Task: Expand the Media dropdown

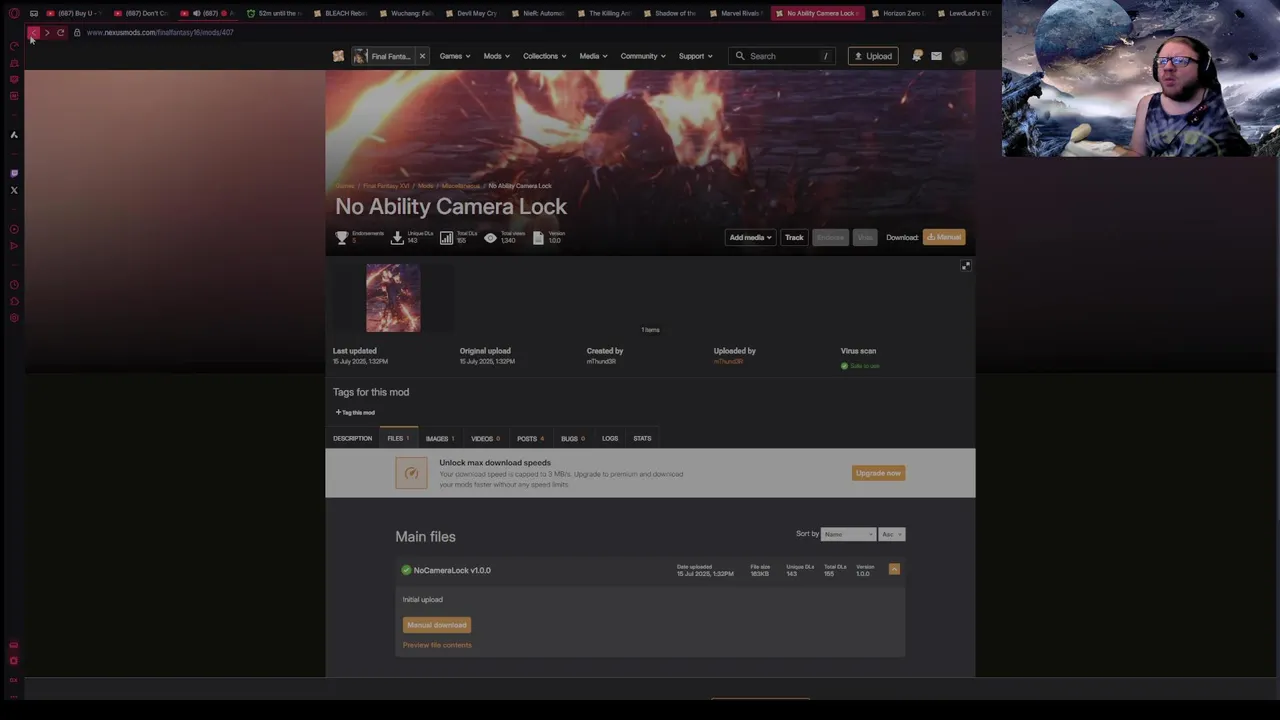Action: pos(593,56)
